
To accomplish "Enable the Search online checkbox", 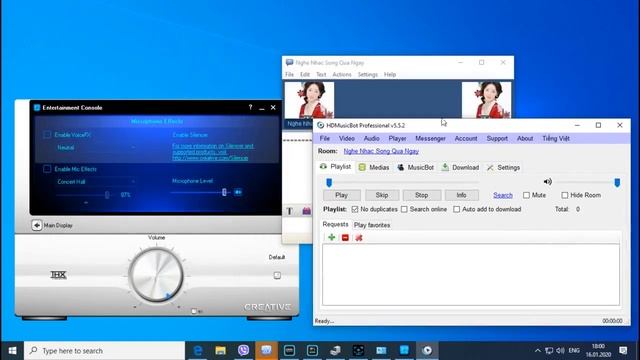I will (404, 209).
